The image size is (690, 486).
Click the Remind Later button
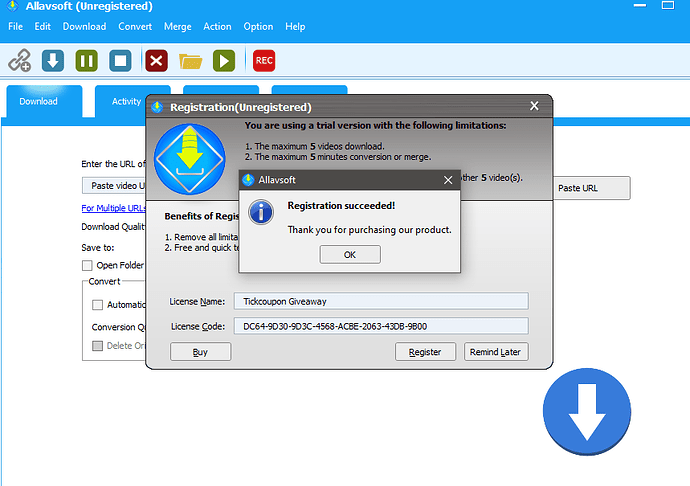497,352
